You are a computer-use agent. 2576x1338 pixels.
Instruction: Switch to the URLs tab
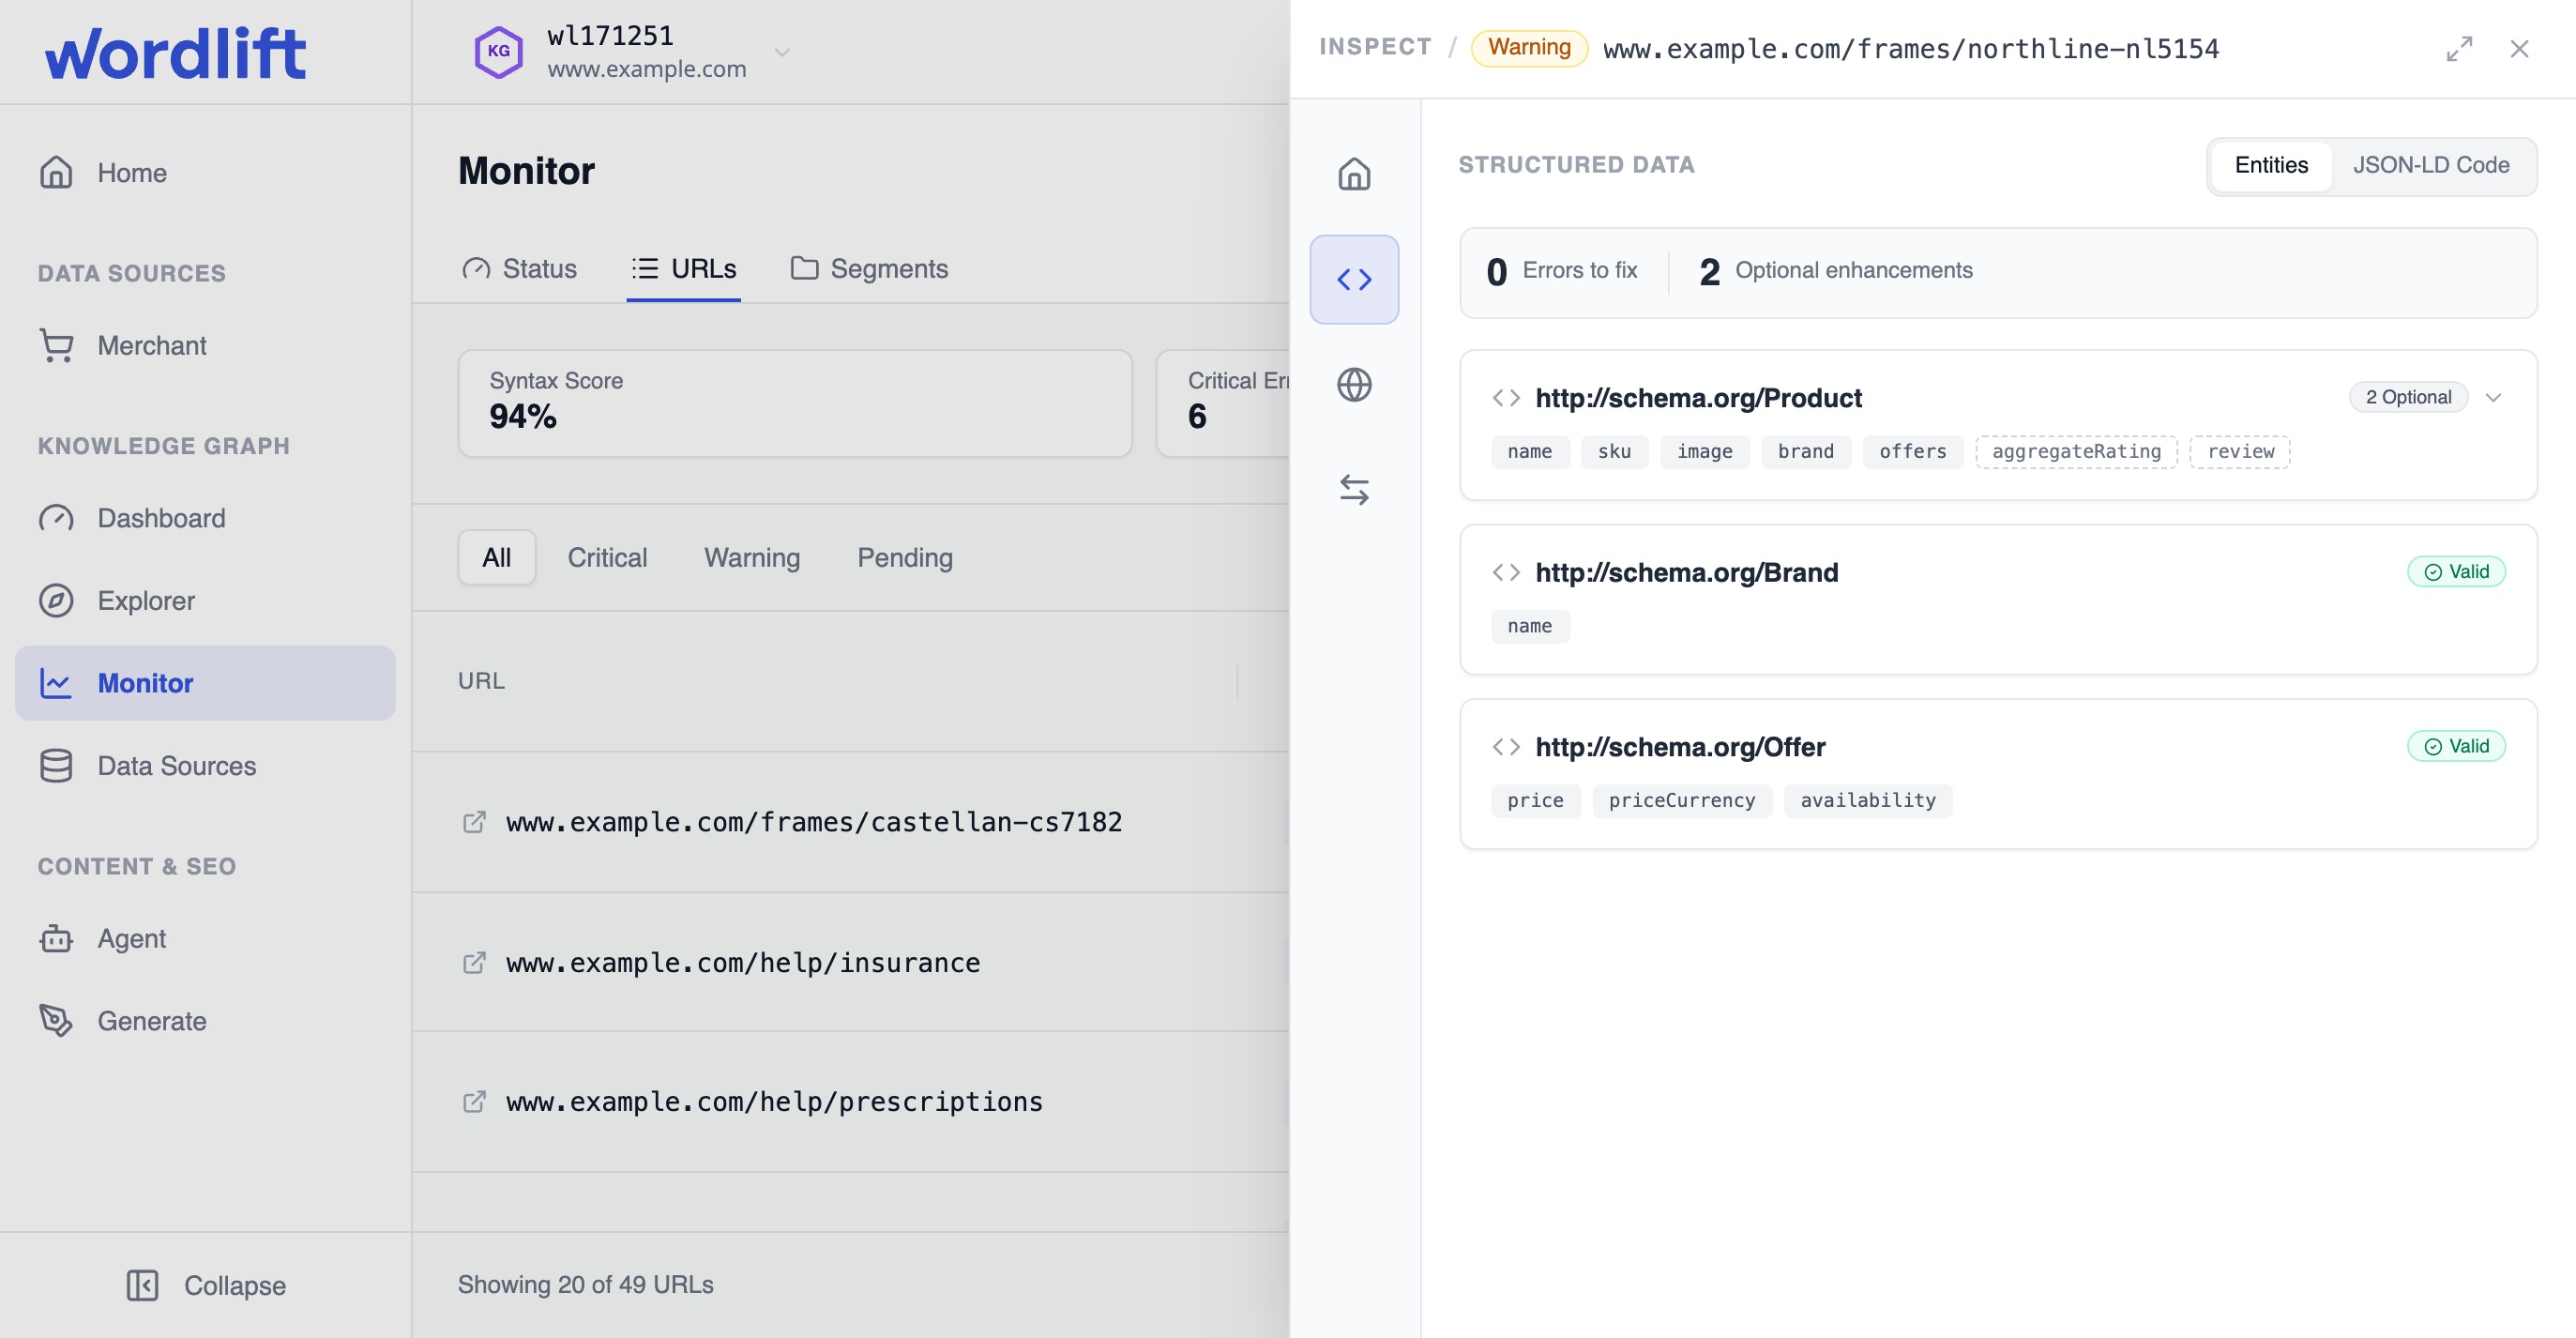point(684,269)
